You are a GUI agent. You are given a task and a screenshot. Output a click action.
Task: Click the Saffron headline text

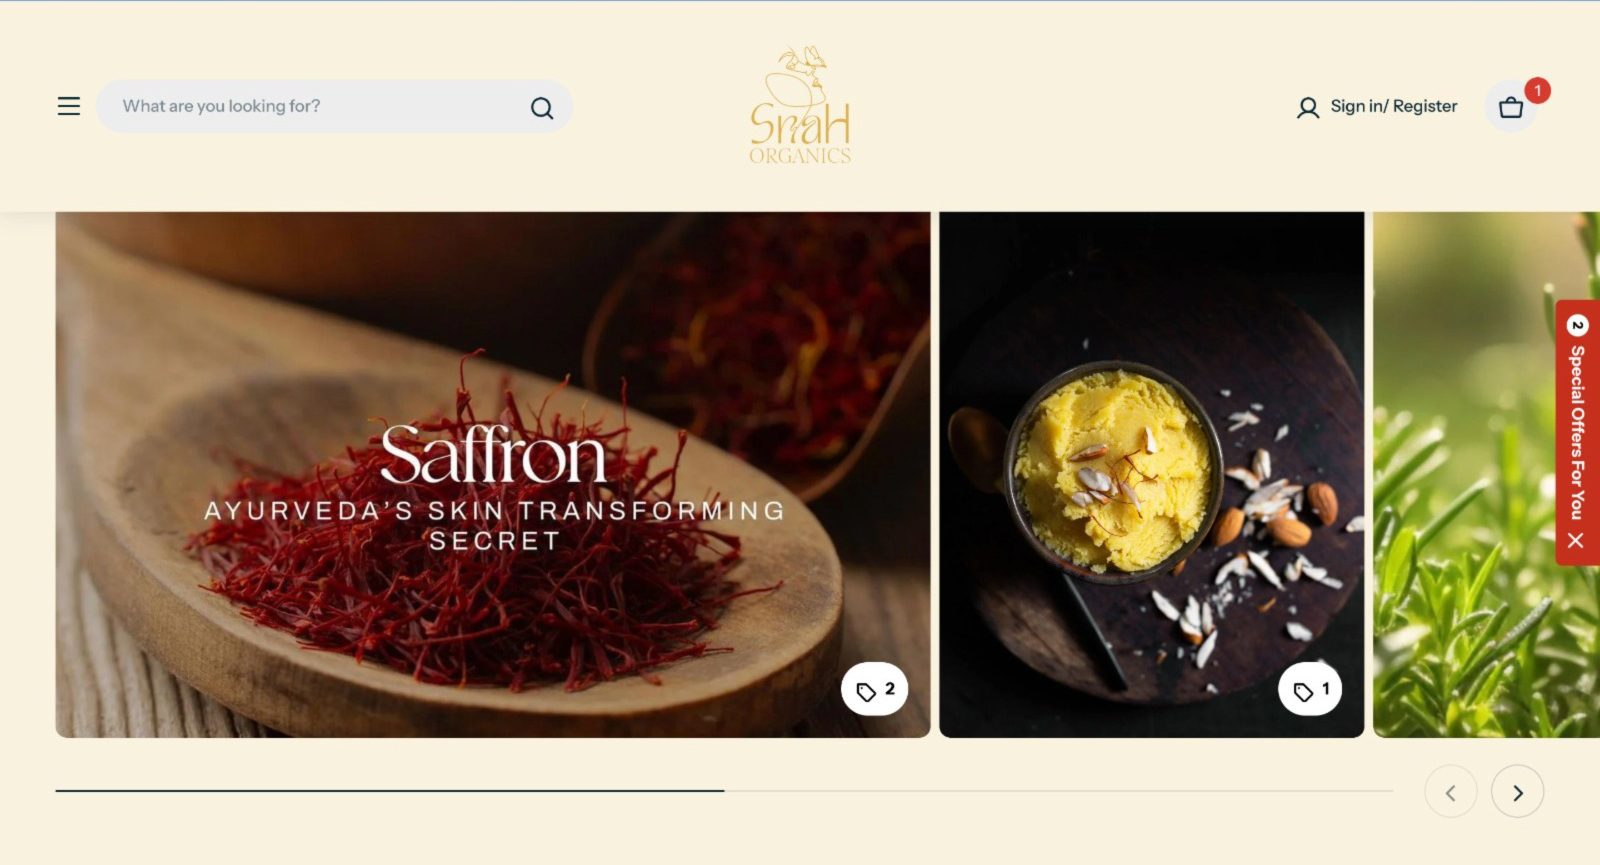pyautogui.click(x=493, y=455)
